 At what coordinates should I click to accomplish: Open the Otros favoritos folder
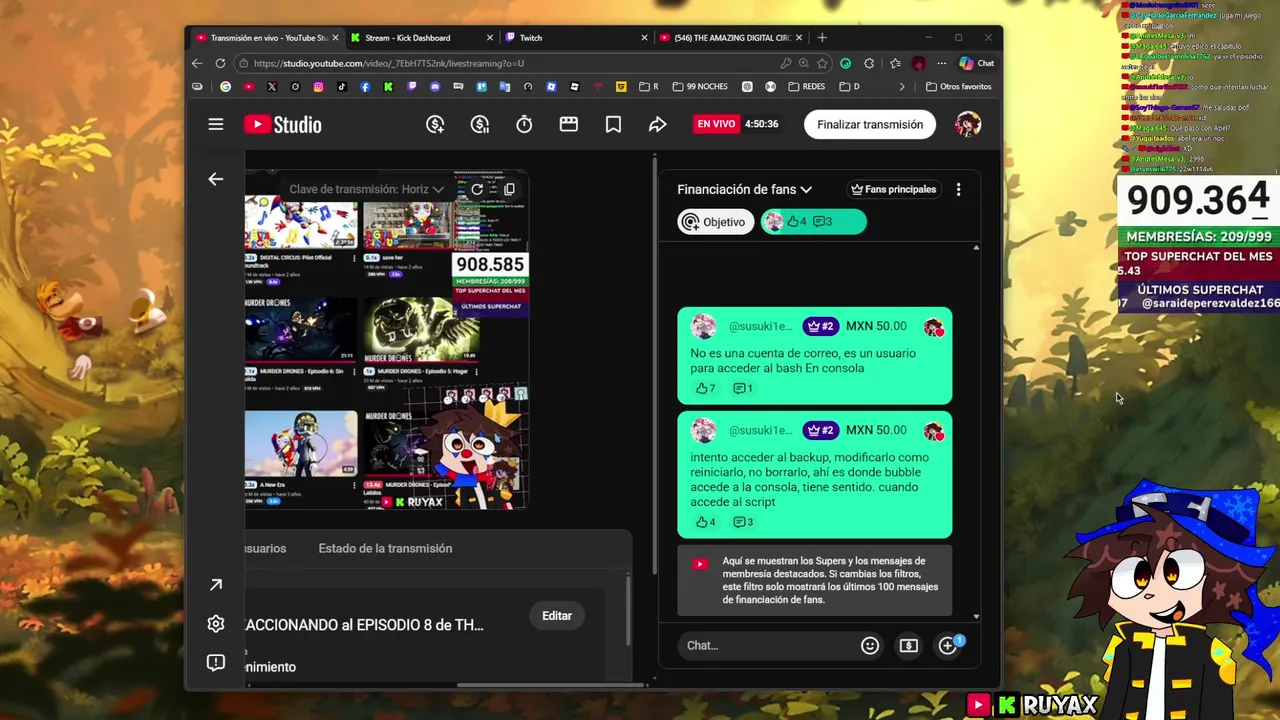[959, 87]
